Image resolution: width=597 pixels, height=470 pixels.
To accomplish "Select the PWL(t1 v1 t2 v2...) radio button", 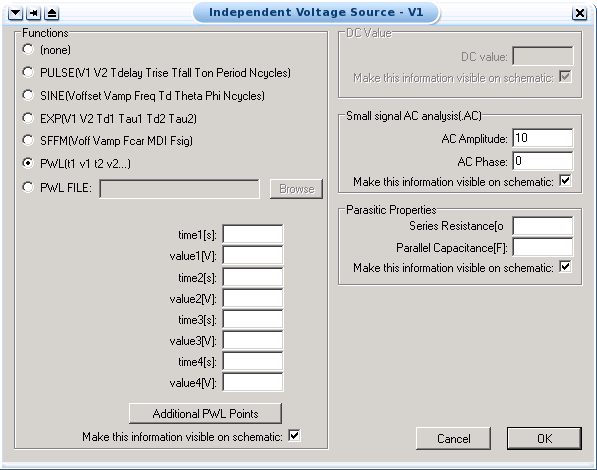I will coord(28,163).
